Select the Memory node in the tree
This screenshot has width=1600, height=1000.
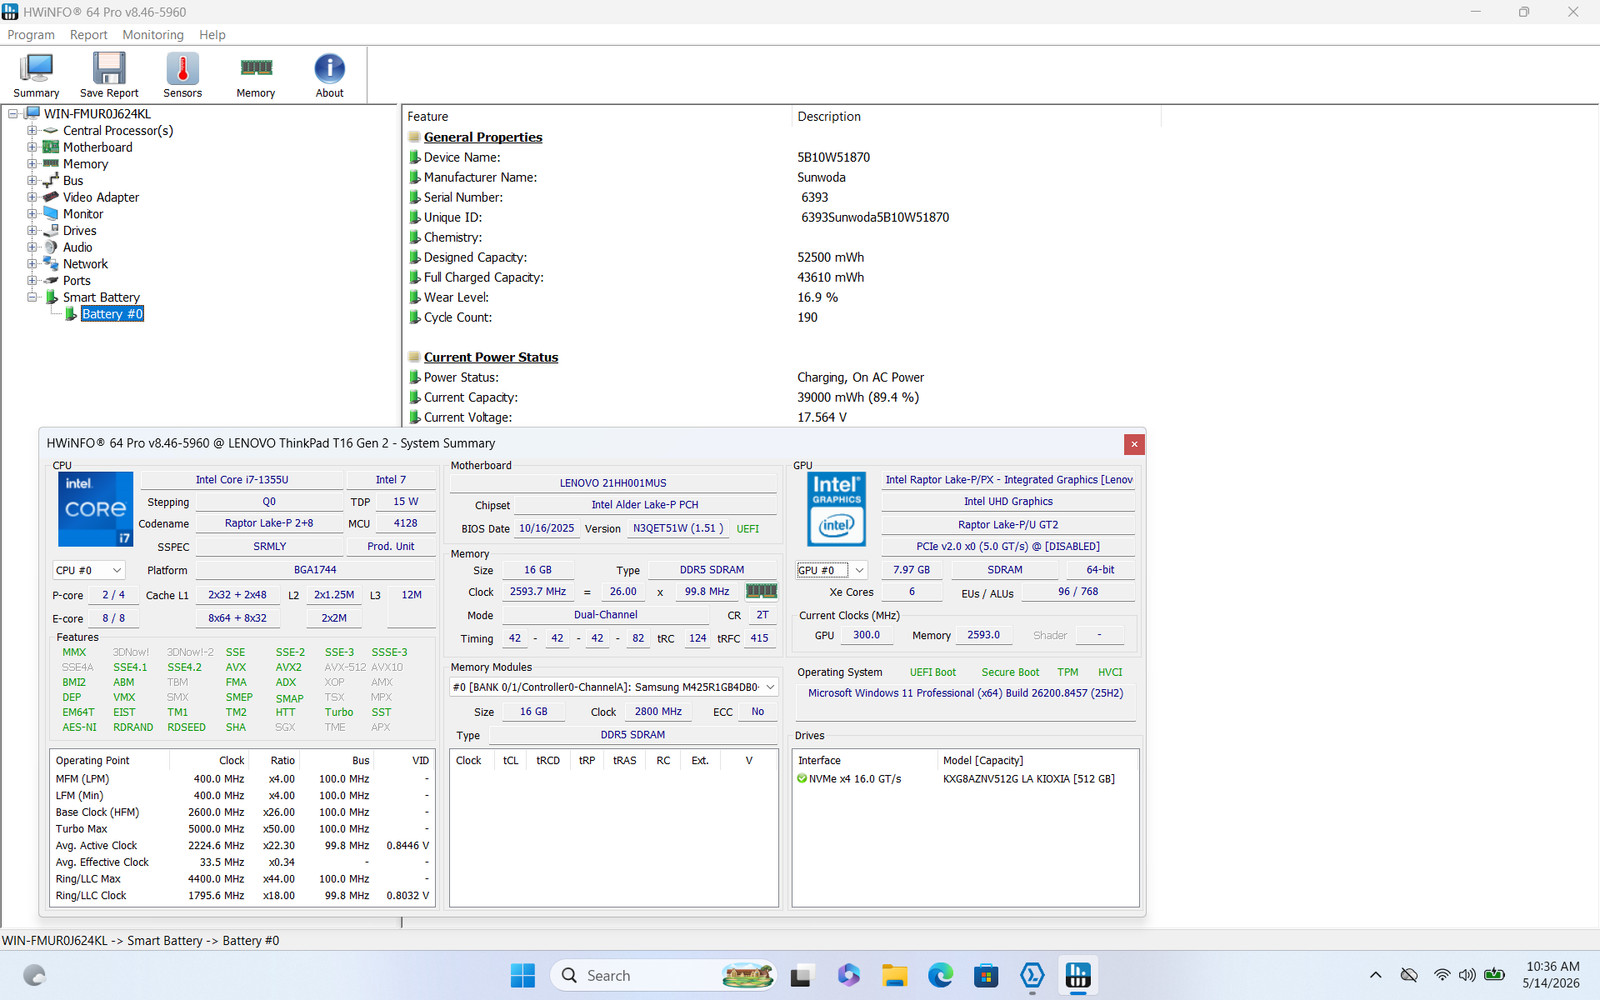pos(85,164)
